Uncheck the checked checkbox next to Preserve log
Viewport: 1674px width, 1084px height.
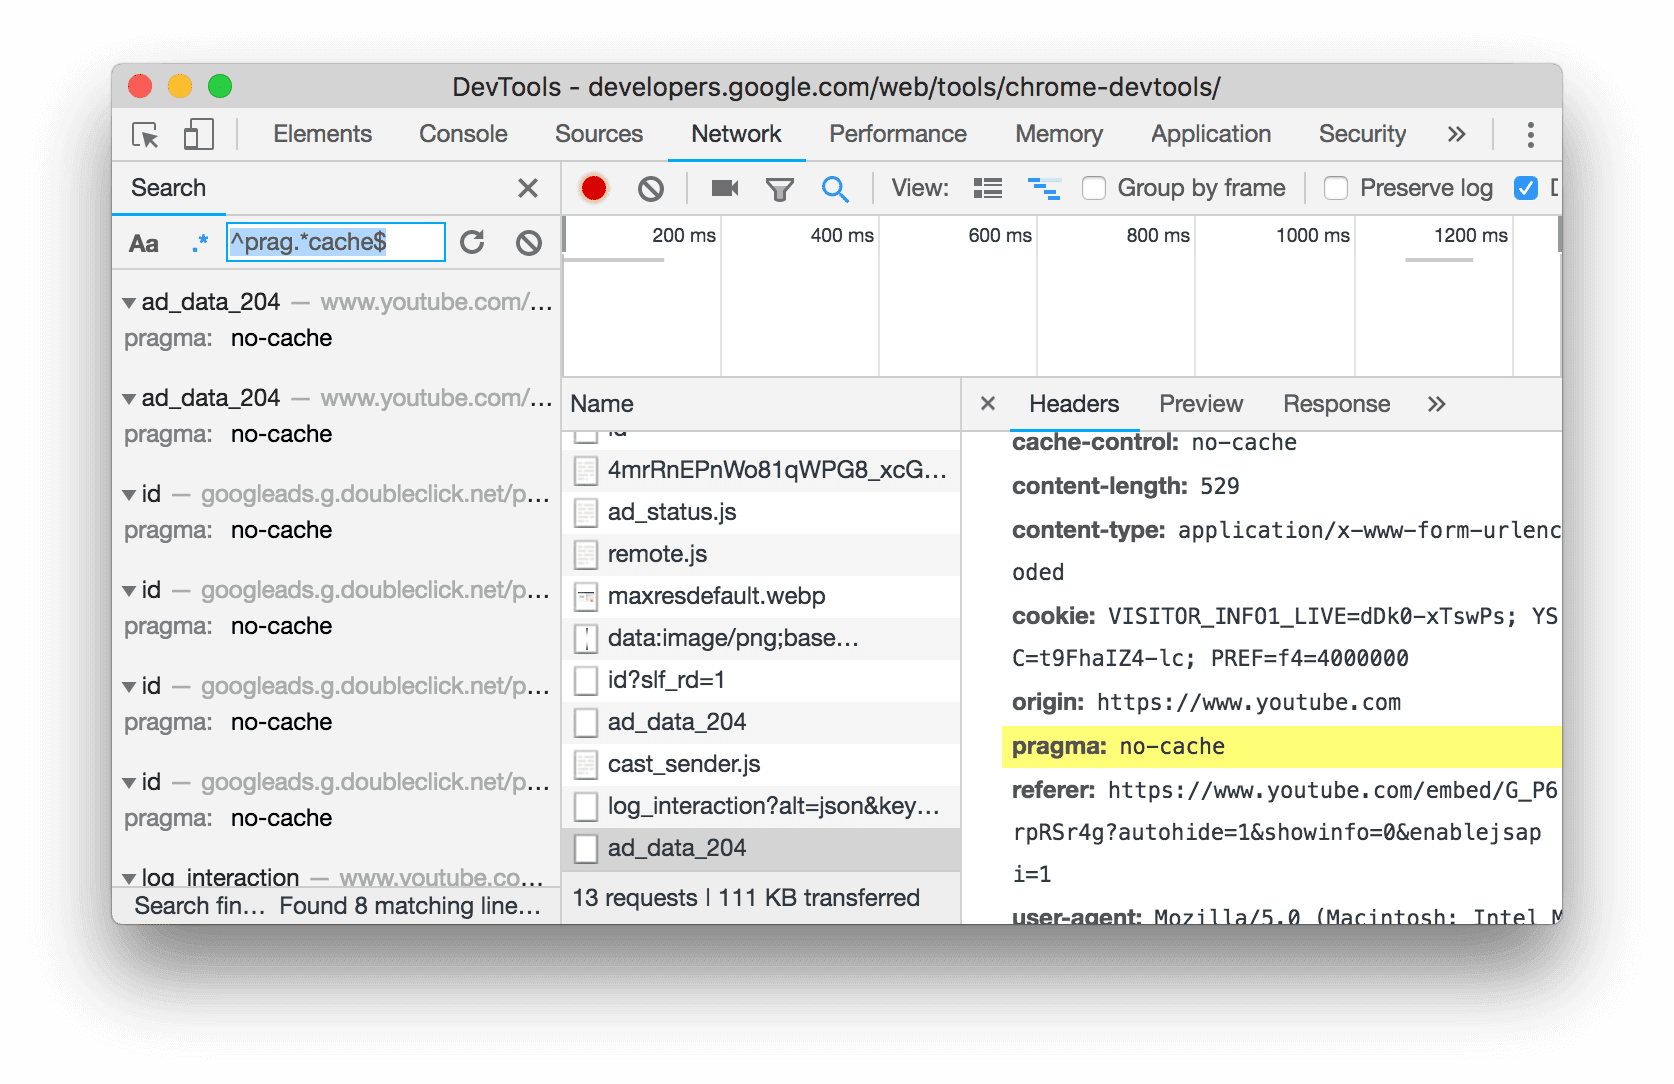pos(1525,187)
